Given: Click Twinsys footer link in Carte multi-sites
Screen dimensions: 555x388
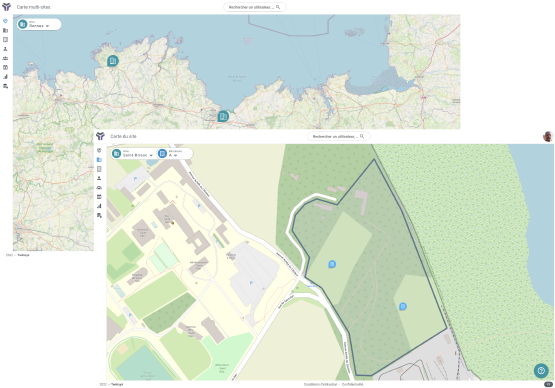Looking at the screenshot, I should [x=23, y=255].
